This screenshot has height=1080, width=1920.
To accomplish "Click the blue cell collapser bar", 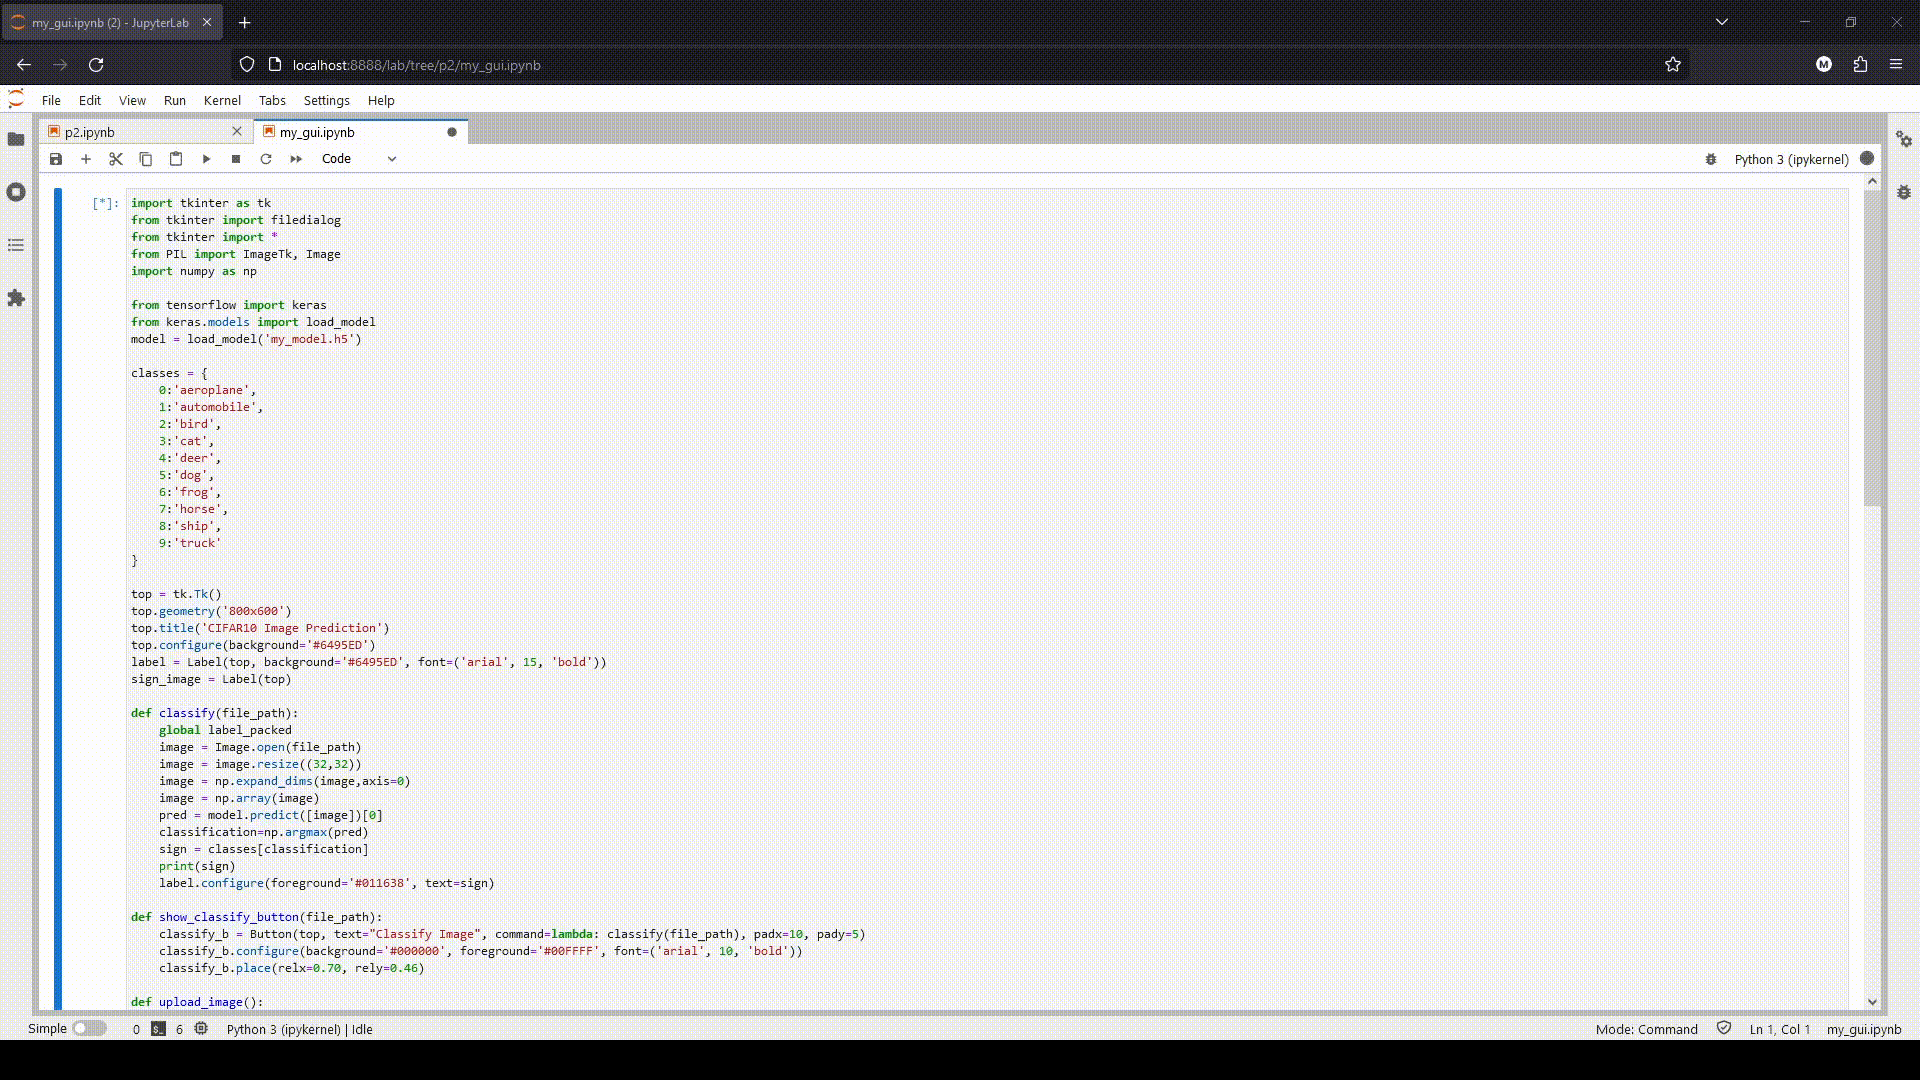I will point(58,598).
